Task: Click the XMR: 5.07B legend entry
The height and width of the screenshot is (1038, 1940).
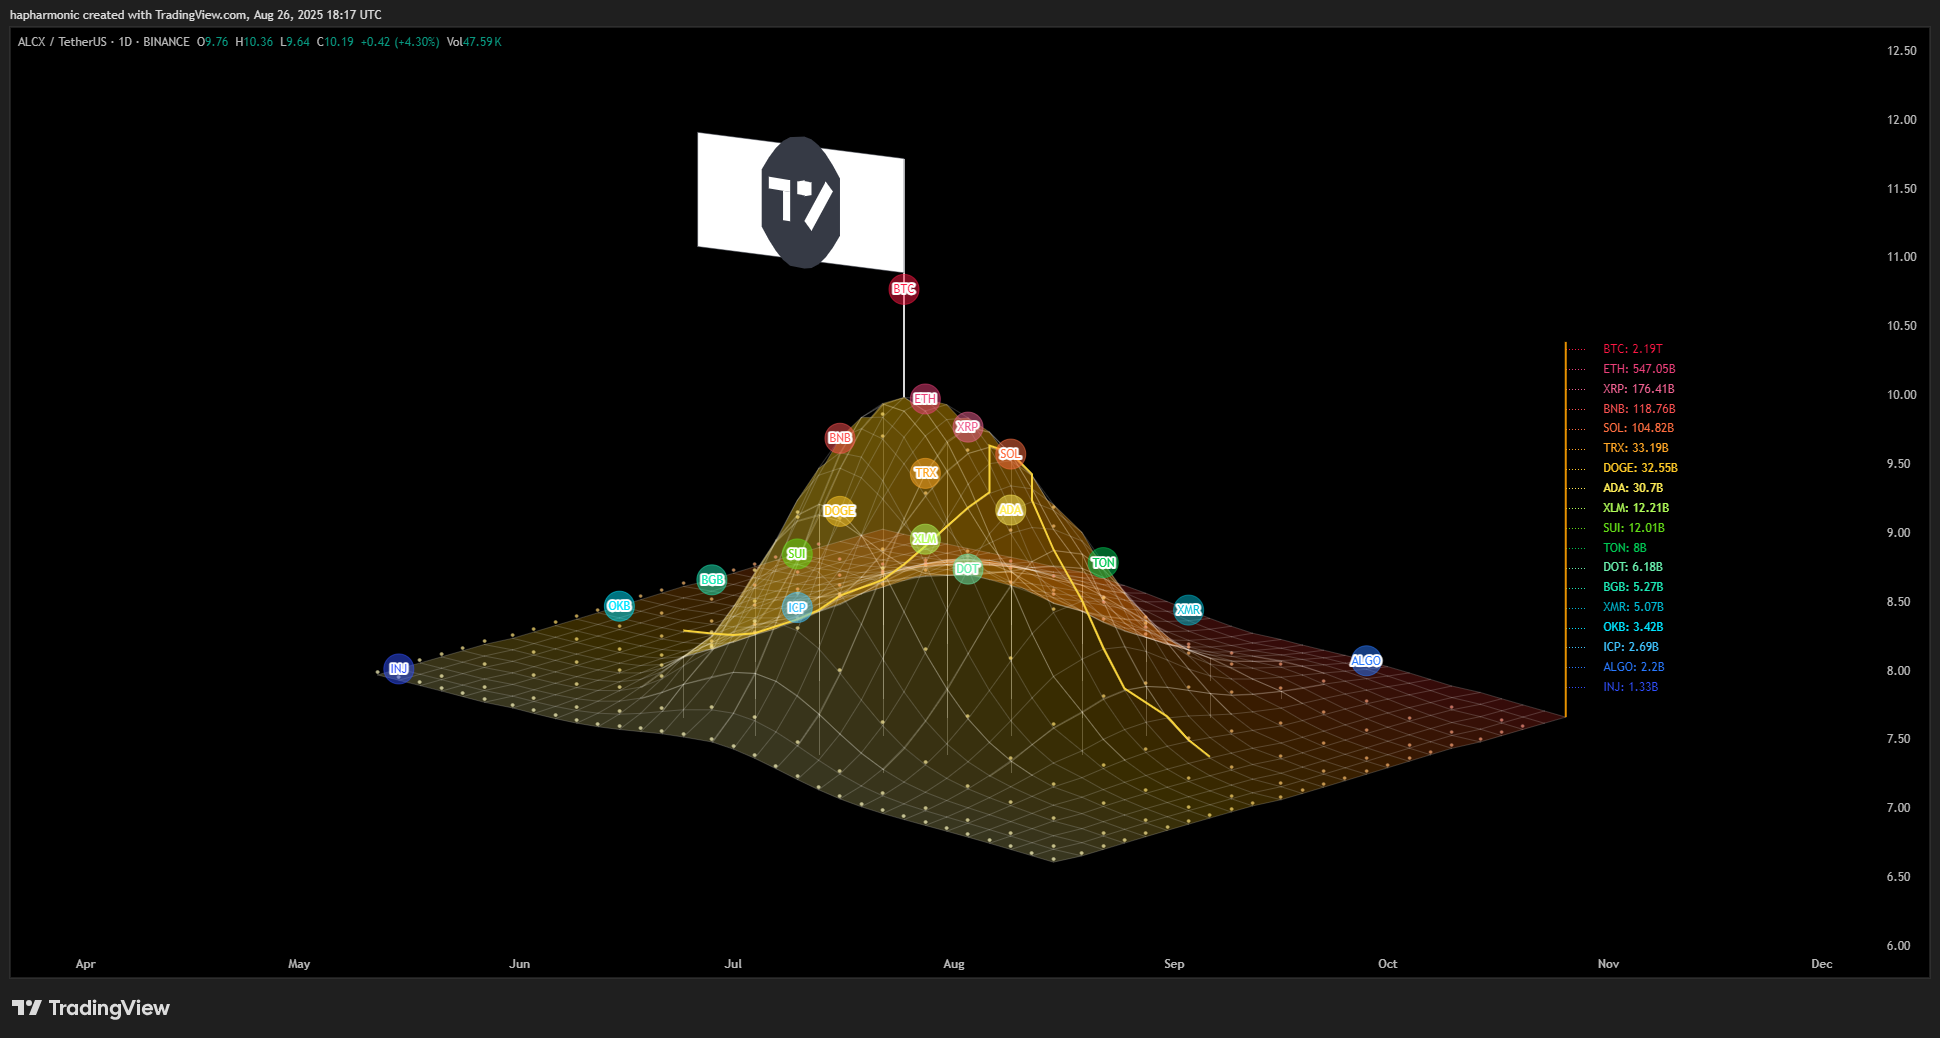Action: coord(1633,607)
